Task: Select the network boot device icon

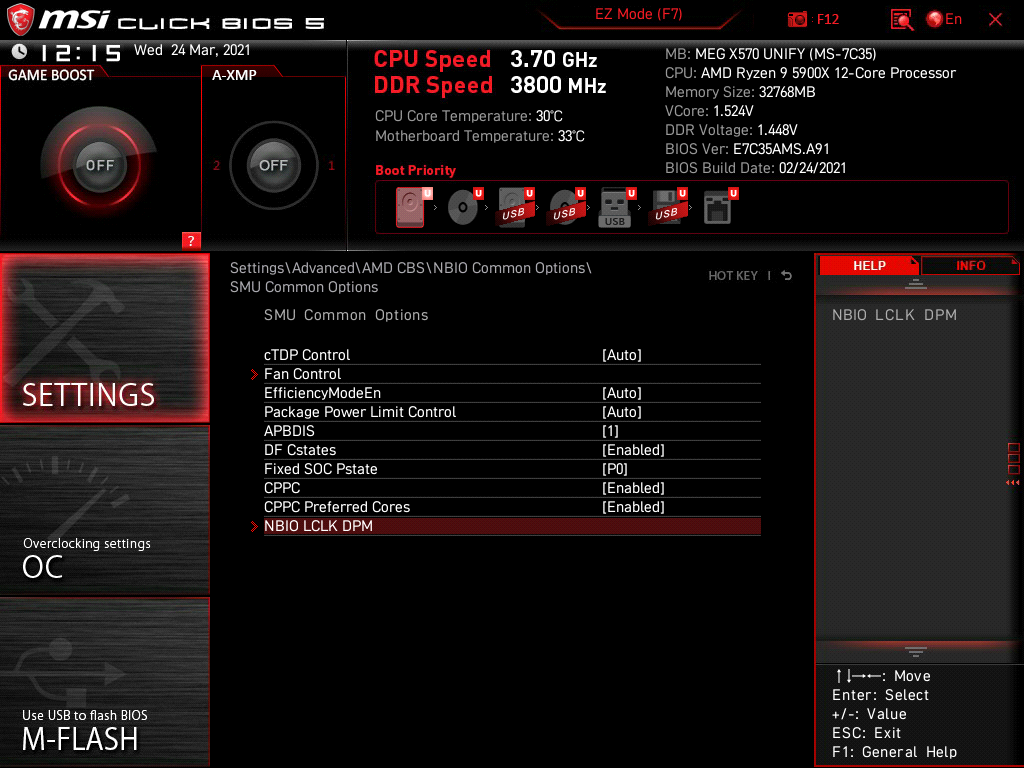Action: (x=720, y=207)
